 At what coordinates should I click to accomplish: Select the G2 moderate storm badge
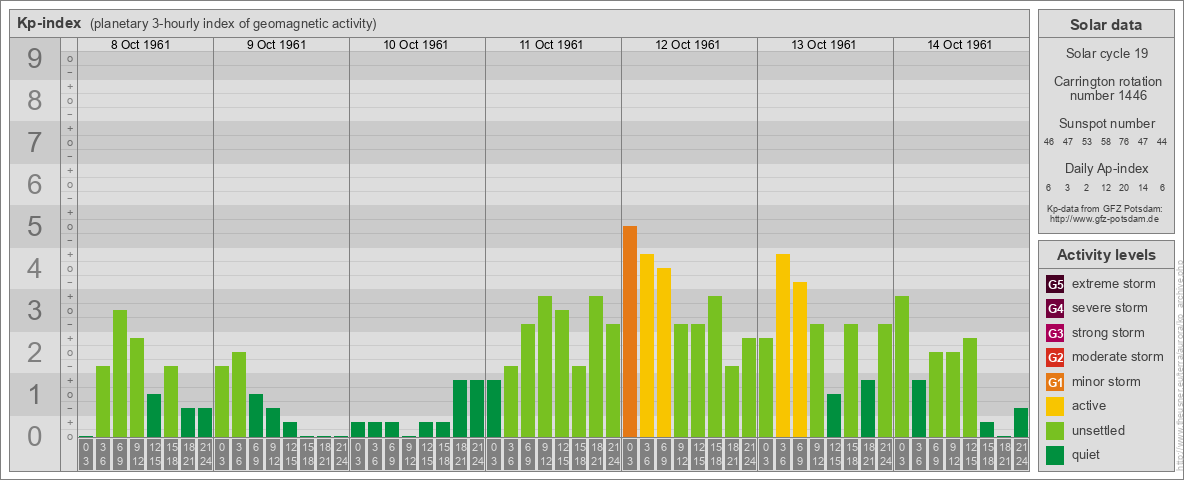tap(1055, 357)
